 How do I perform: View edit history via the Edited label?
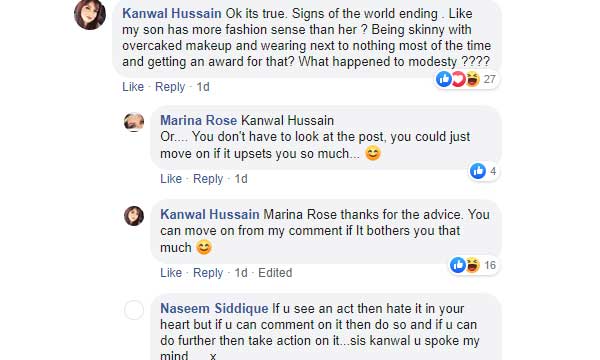pos(275,273)
